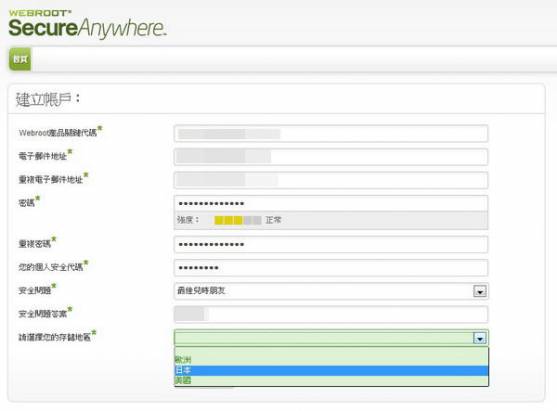
Task: Select highlighted 日本 (Japan) option
Action: pos(331,371)
